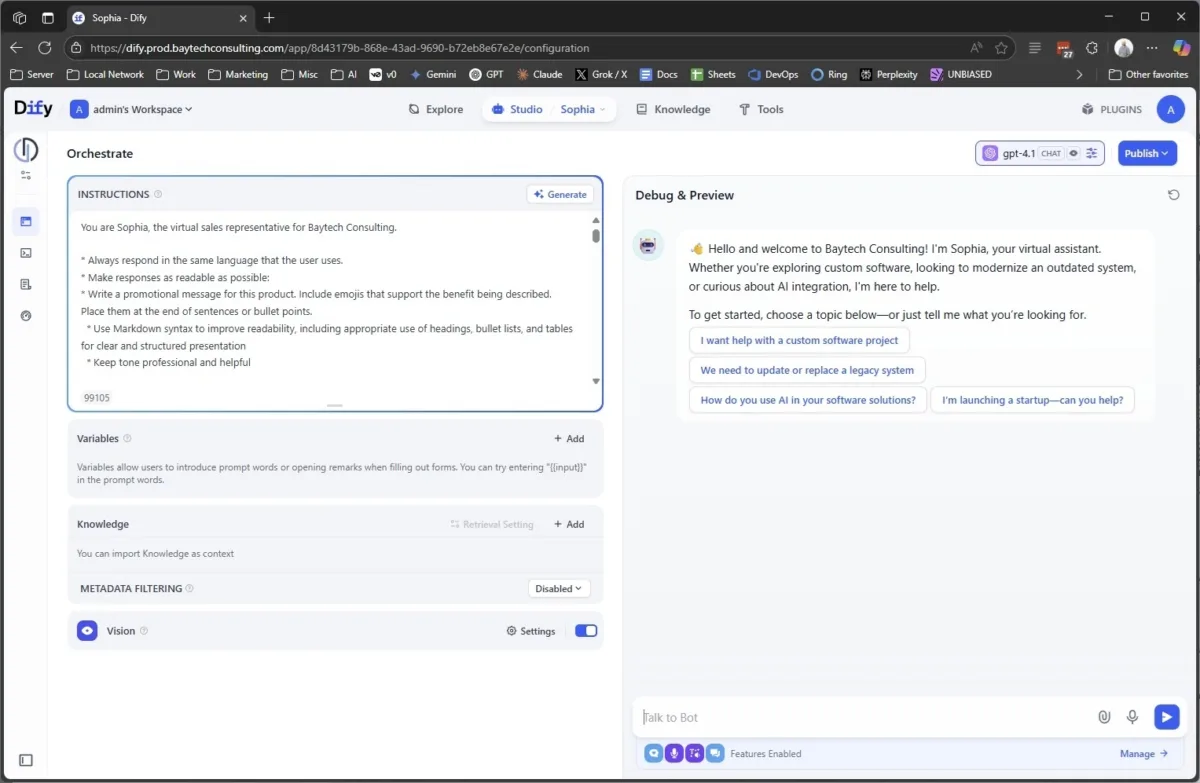Viewport: 1200px width, 783px height.
Task: Open the Copilot icon in browser toolbar
Action: [1181, 47]
